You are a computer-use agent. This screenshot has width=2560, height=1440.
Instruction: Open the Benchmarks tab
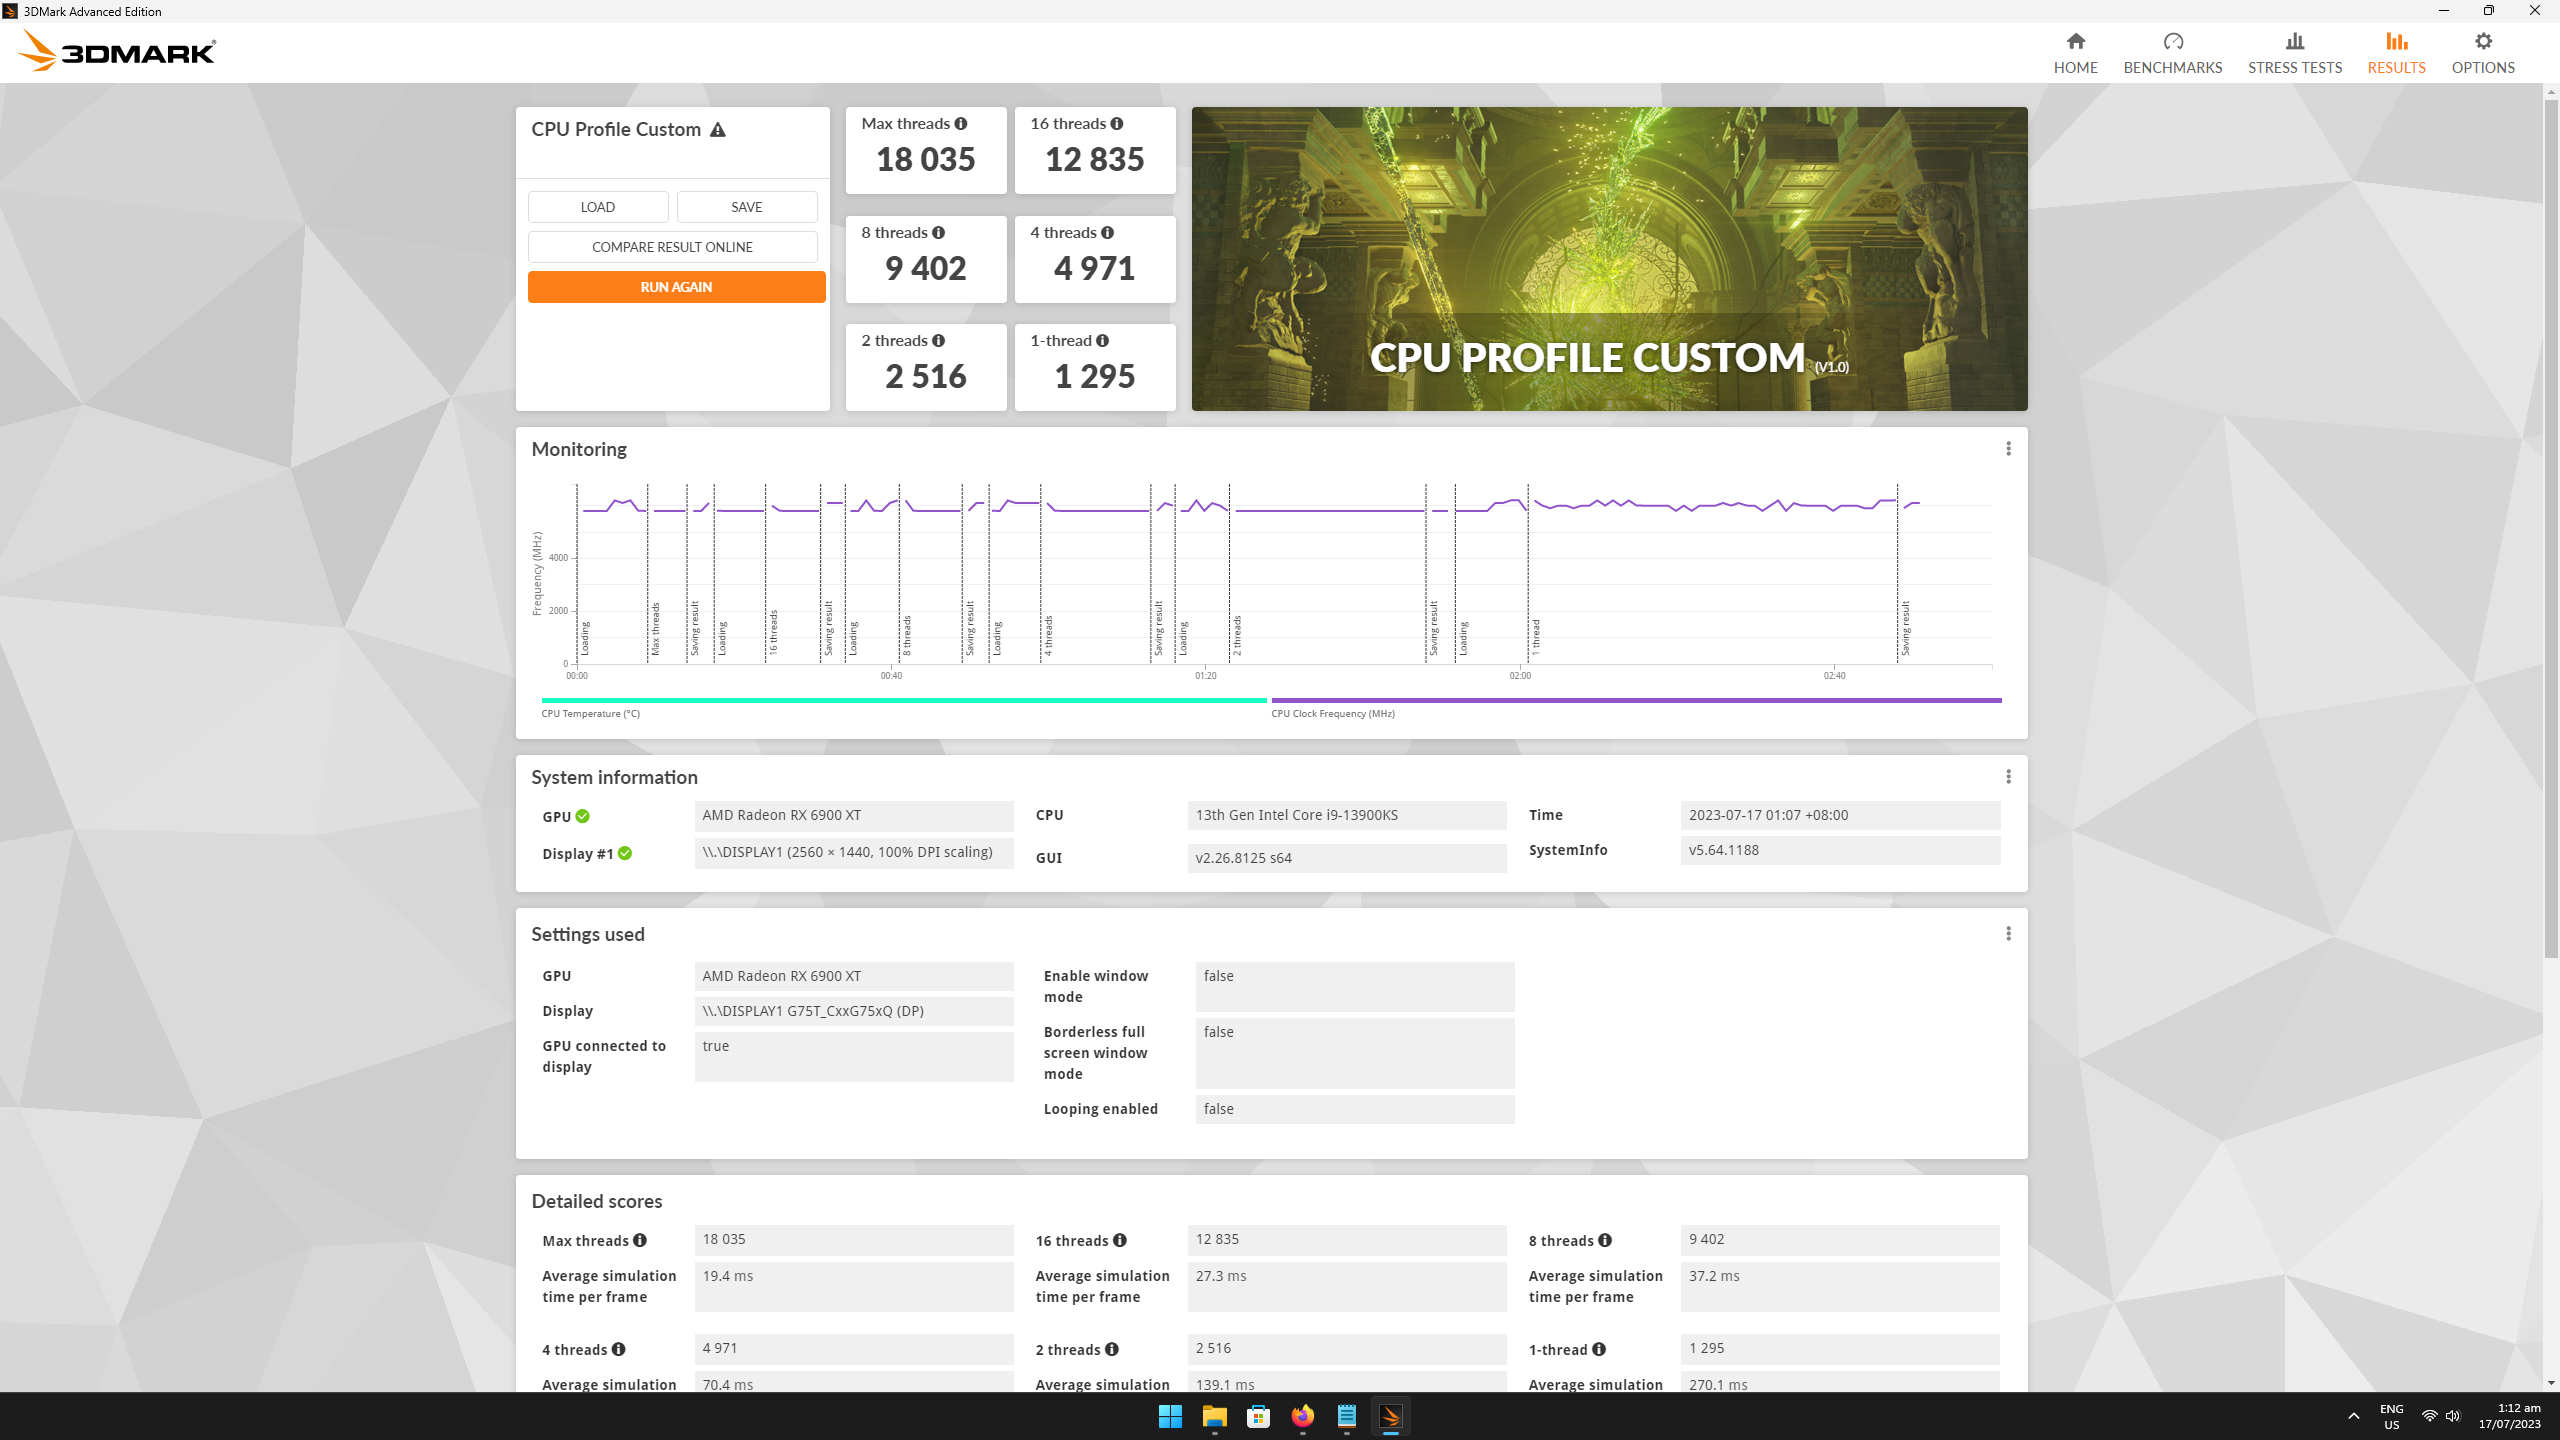click(2172, 53)
